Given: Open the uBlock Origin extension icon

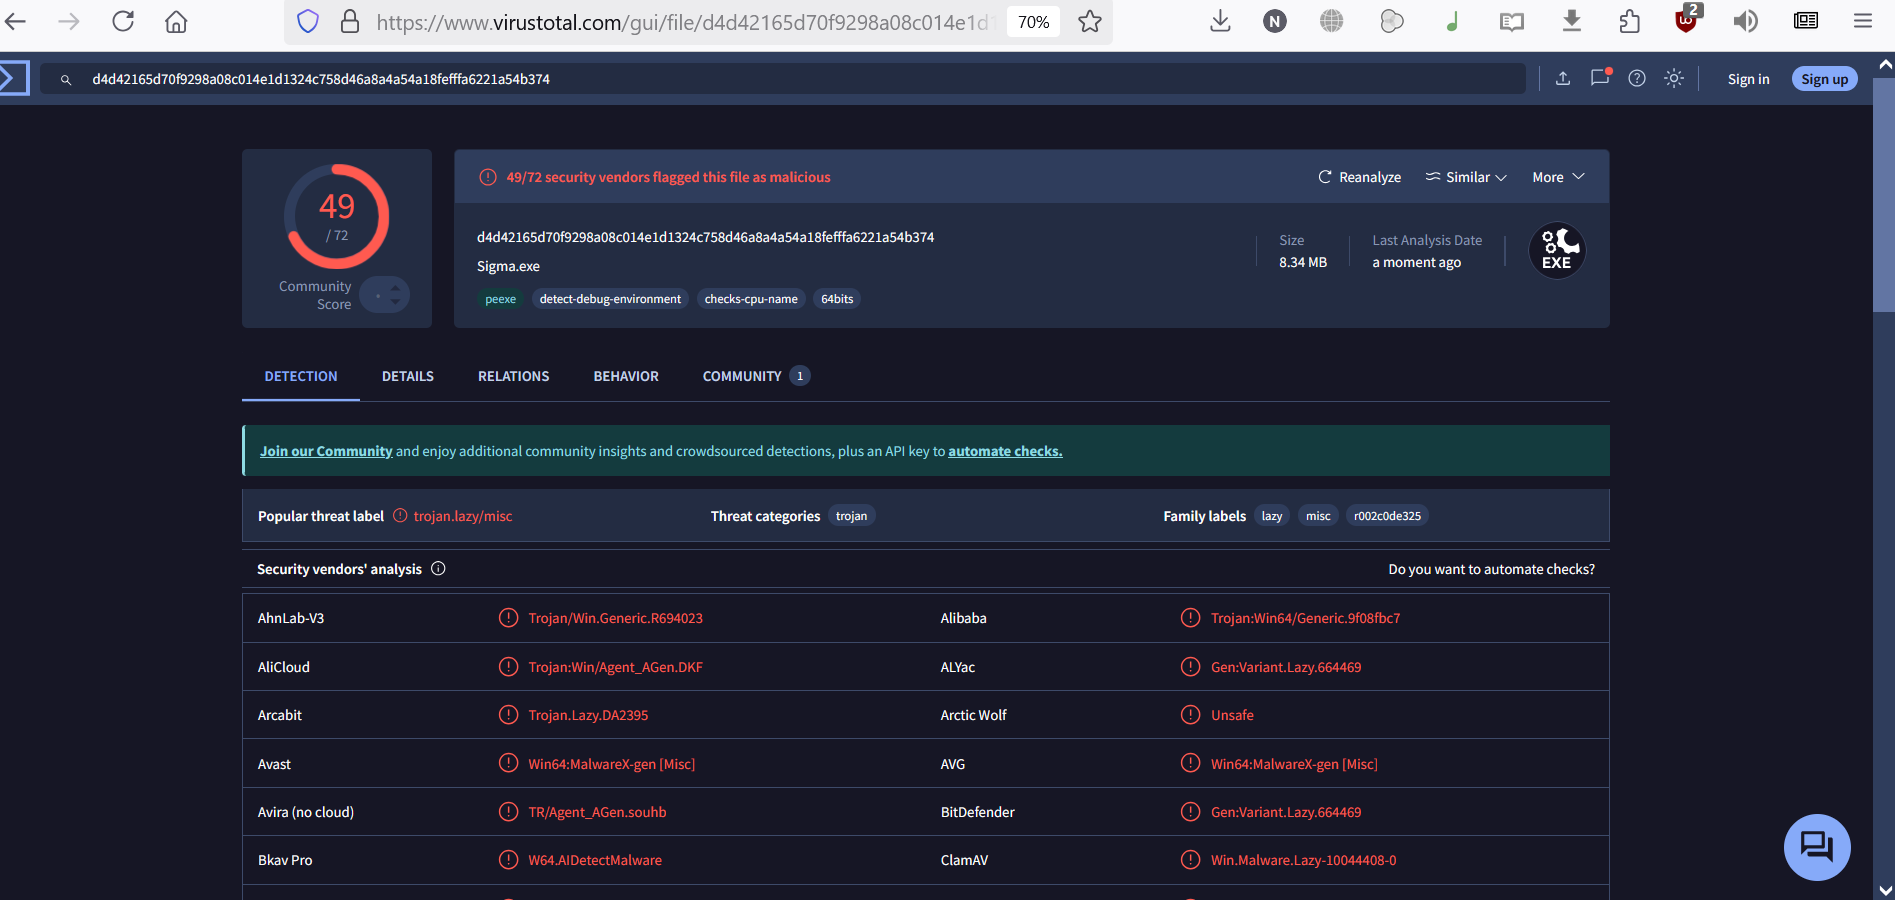Looking at the screenshot, I should [1687, 19].
